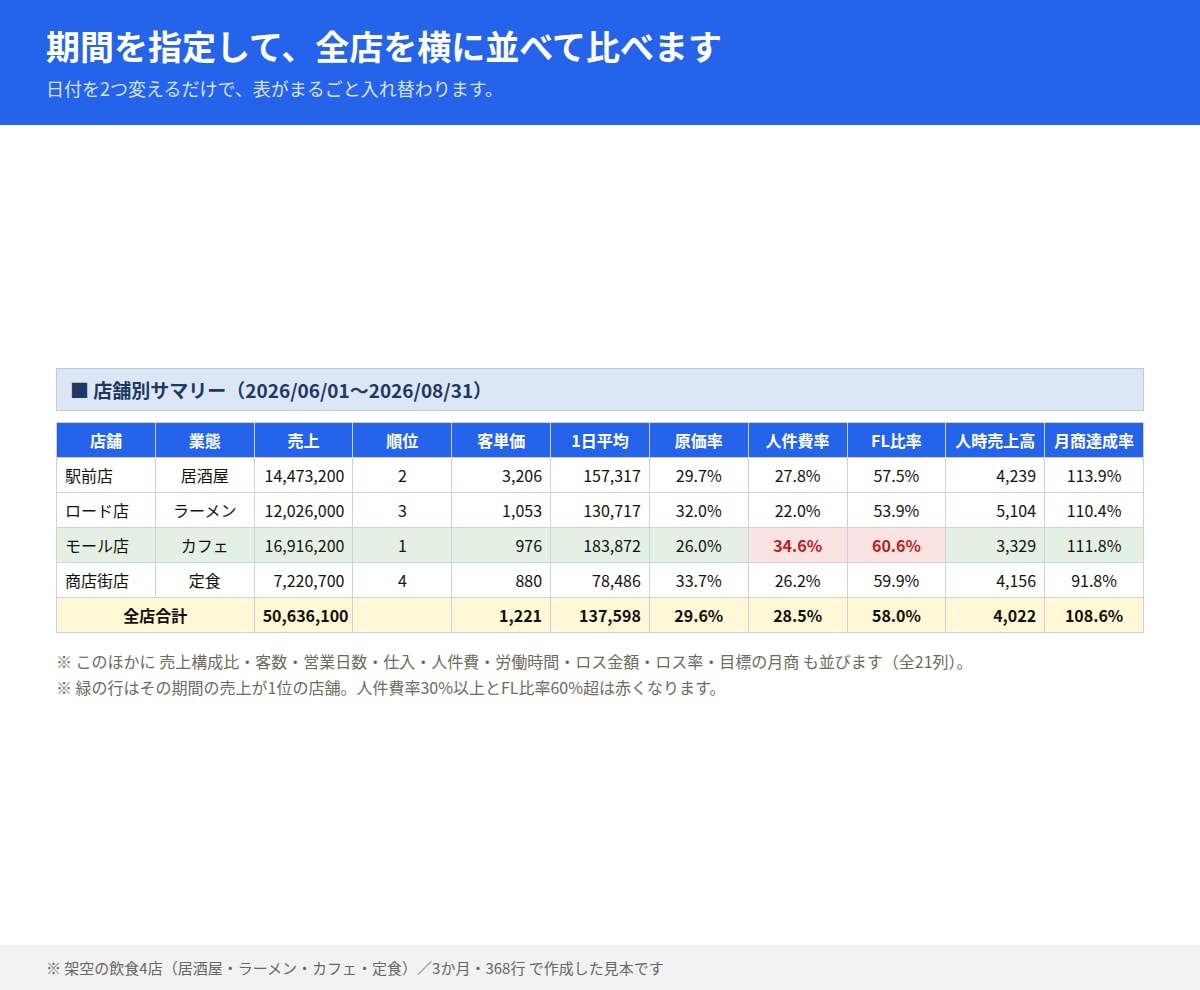Click FL ratio 57.5% cell

[x=896, y=476]
